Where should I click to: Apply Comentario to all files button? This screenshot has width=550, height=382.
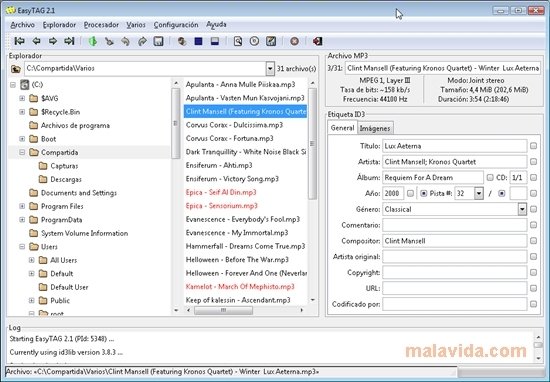click(x=534, y=225)
